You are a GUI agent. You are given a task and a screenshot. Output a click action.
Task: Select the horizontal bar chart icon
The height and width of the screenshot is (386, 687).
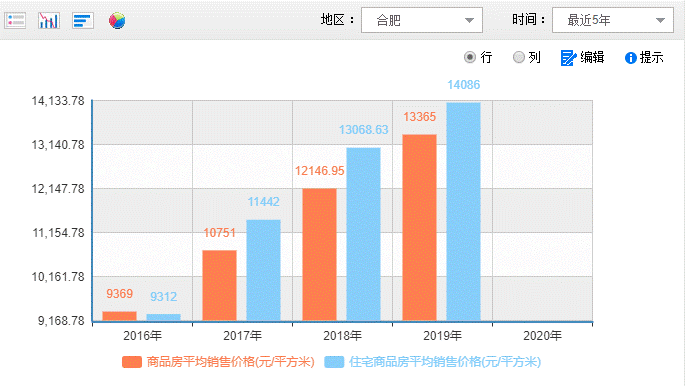pyautogui.click(x=82, y=20)
